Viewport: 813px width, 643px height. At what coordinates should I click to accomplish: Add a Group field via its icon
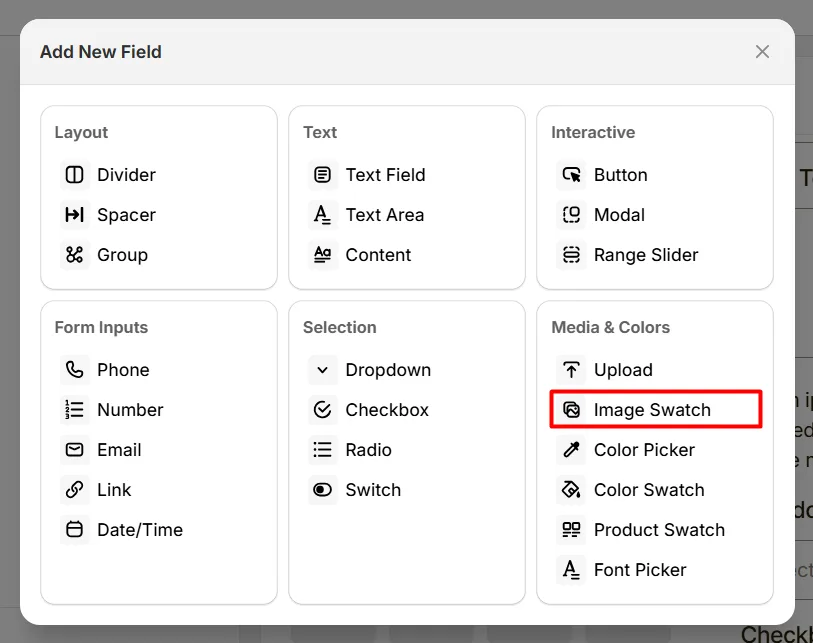pos(74,255)
